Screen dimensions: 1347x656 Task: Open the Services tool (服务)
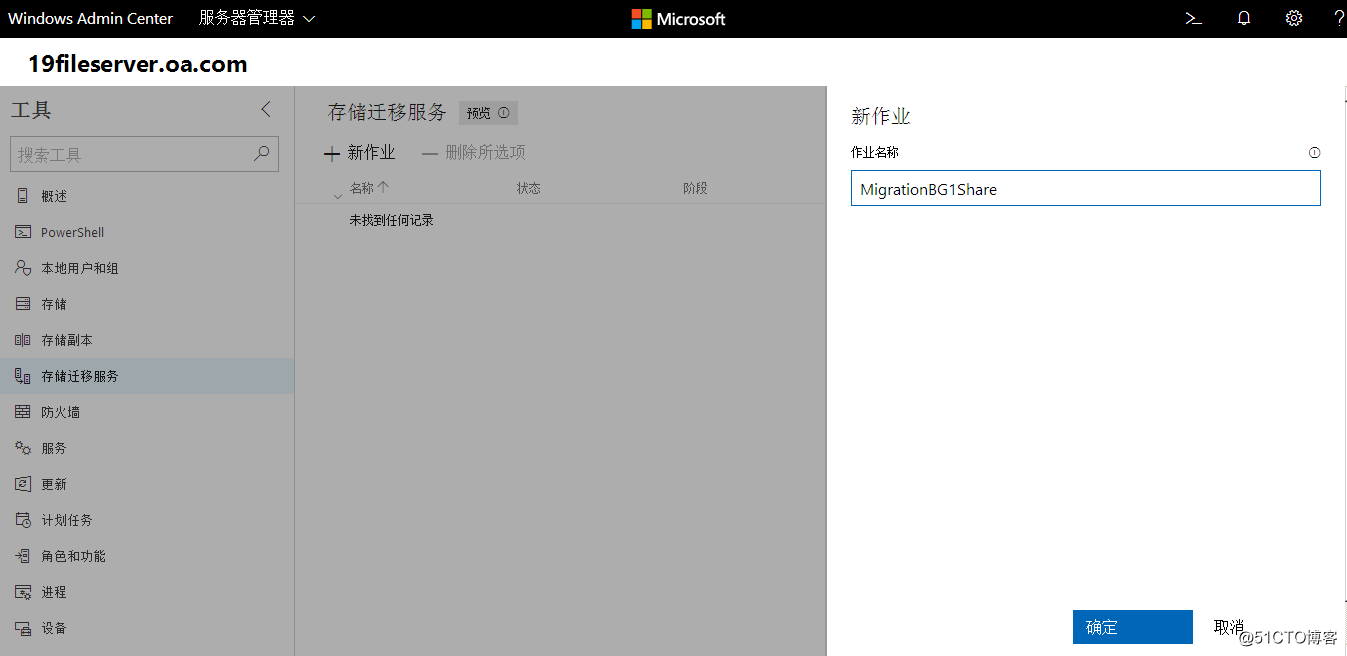click(147, 448)
